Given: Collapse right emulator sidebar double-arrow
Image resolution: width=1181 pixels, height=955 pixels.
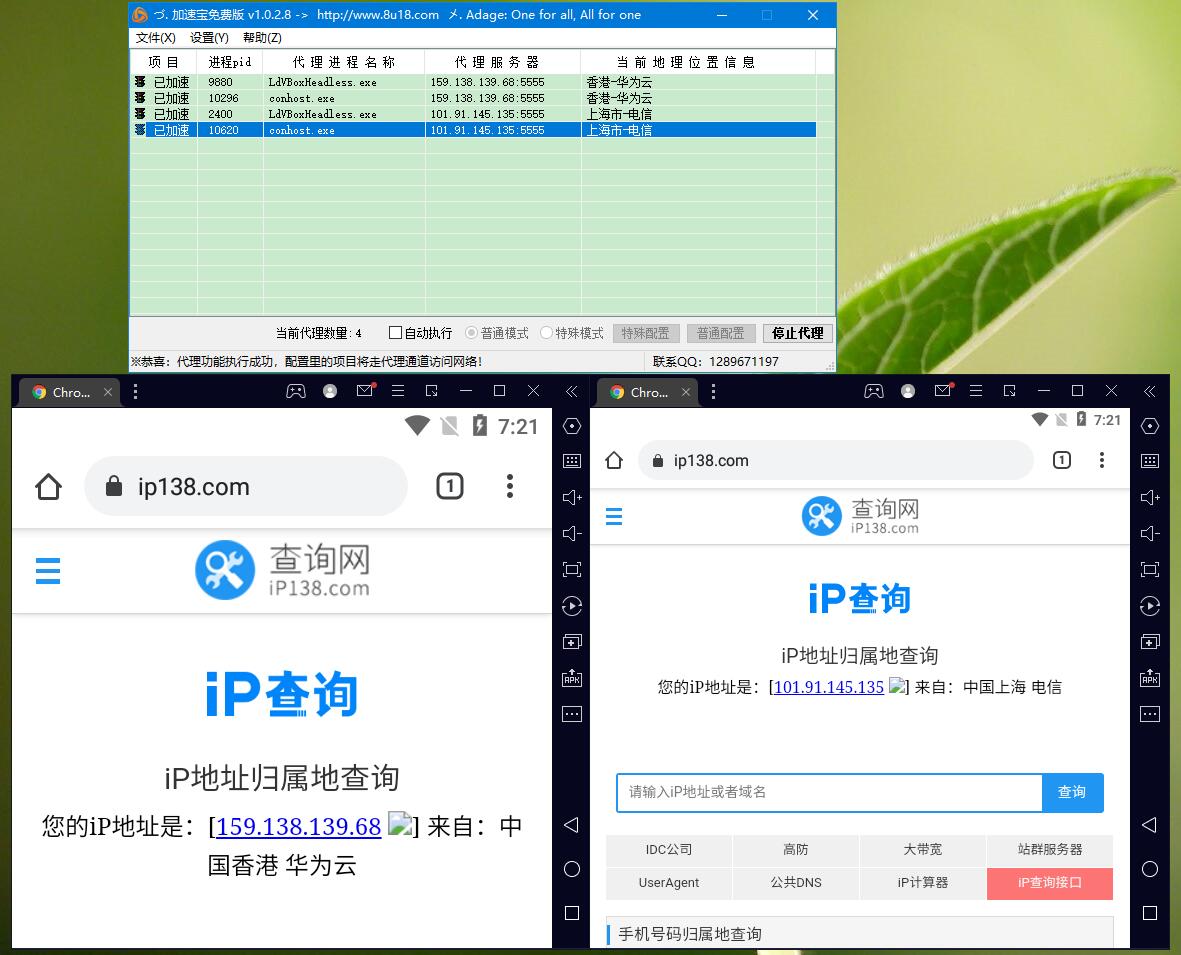Looking at the screenshot, I should pos(1149,391).
